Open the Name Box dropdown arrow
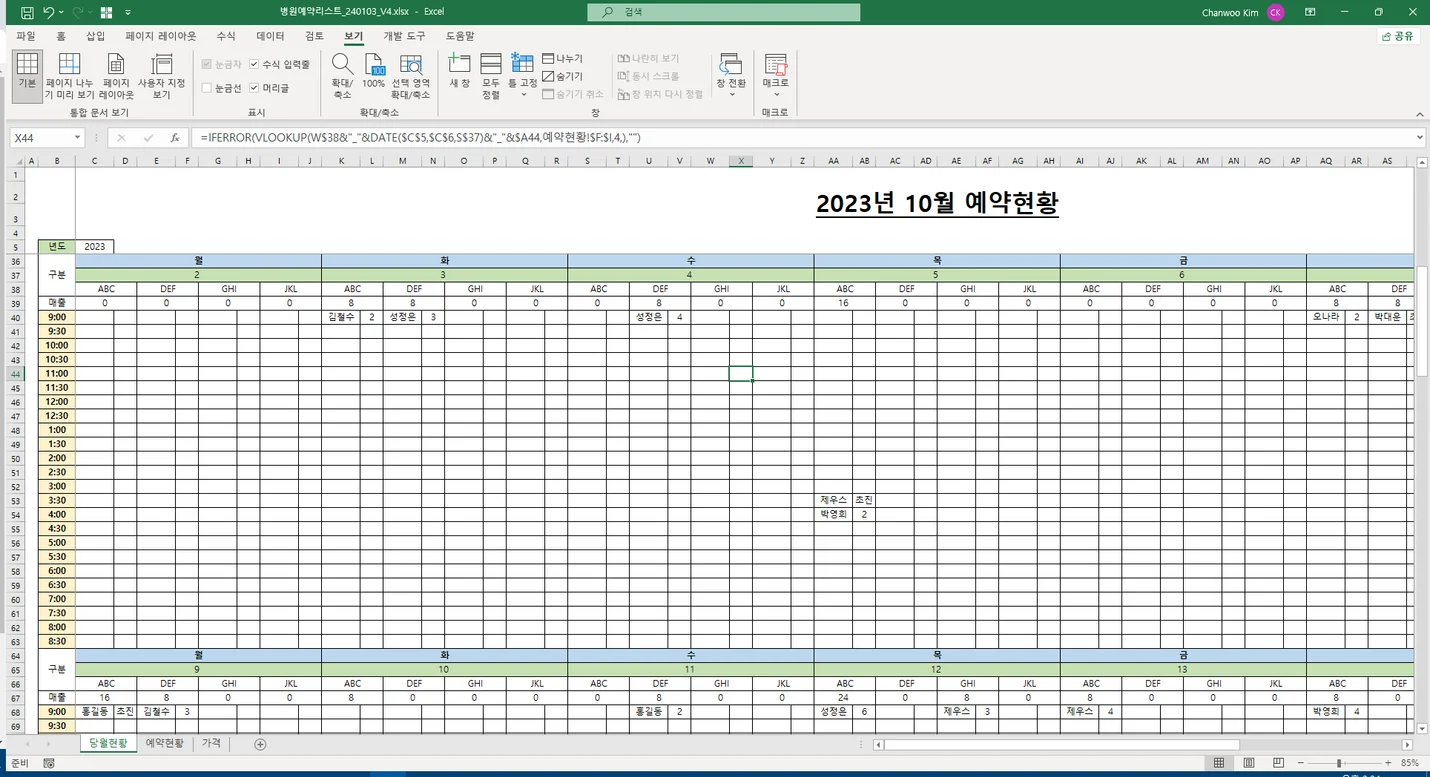 click(x=77, y=138)
